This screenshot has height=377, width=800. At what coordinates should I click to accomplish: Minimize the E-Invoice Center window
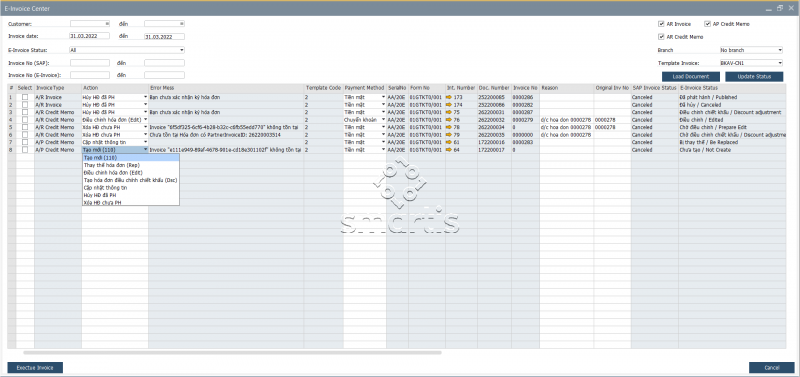(769, 9)
